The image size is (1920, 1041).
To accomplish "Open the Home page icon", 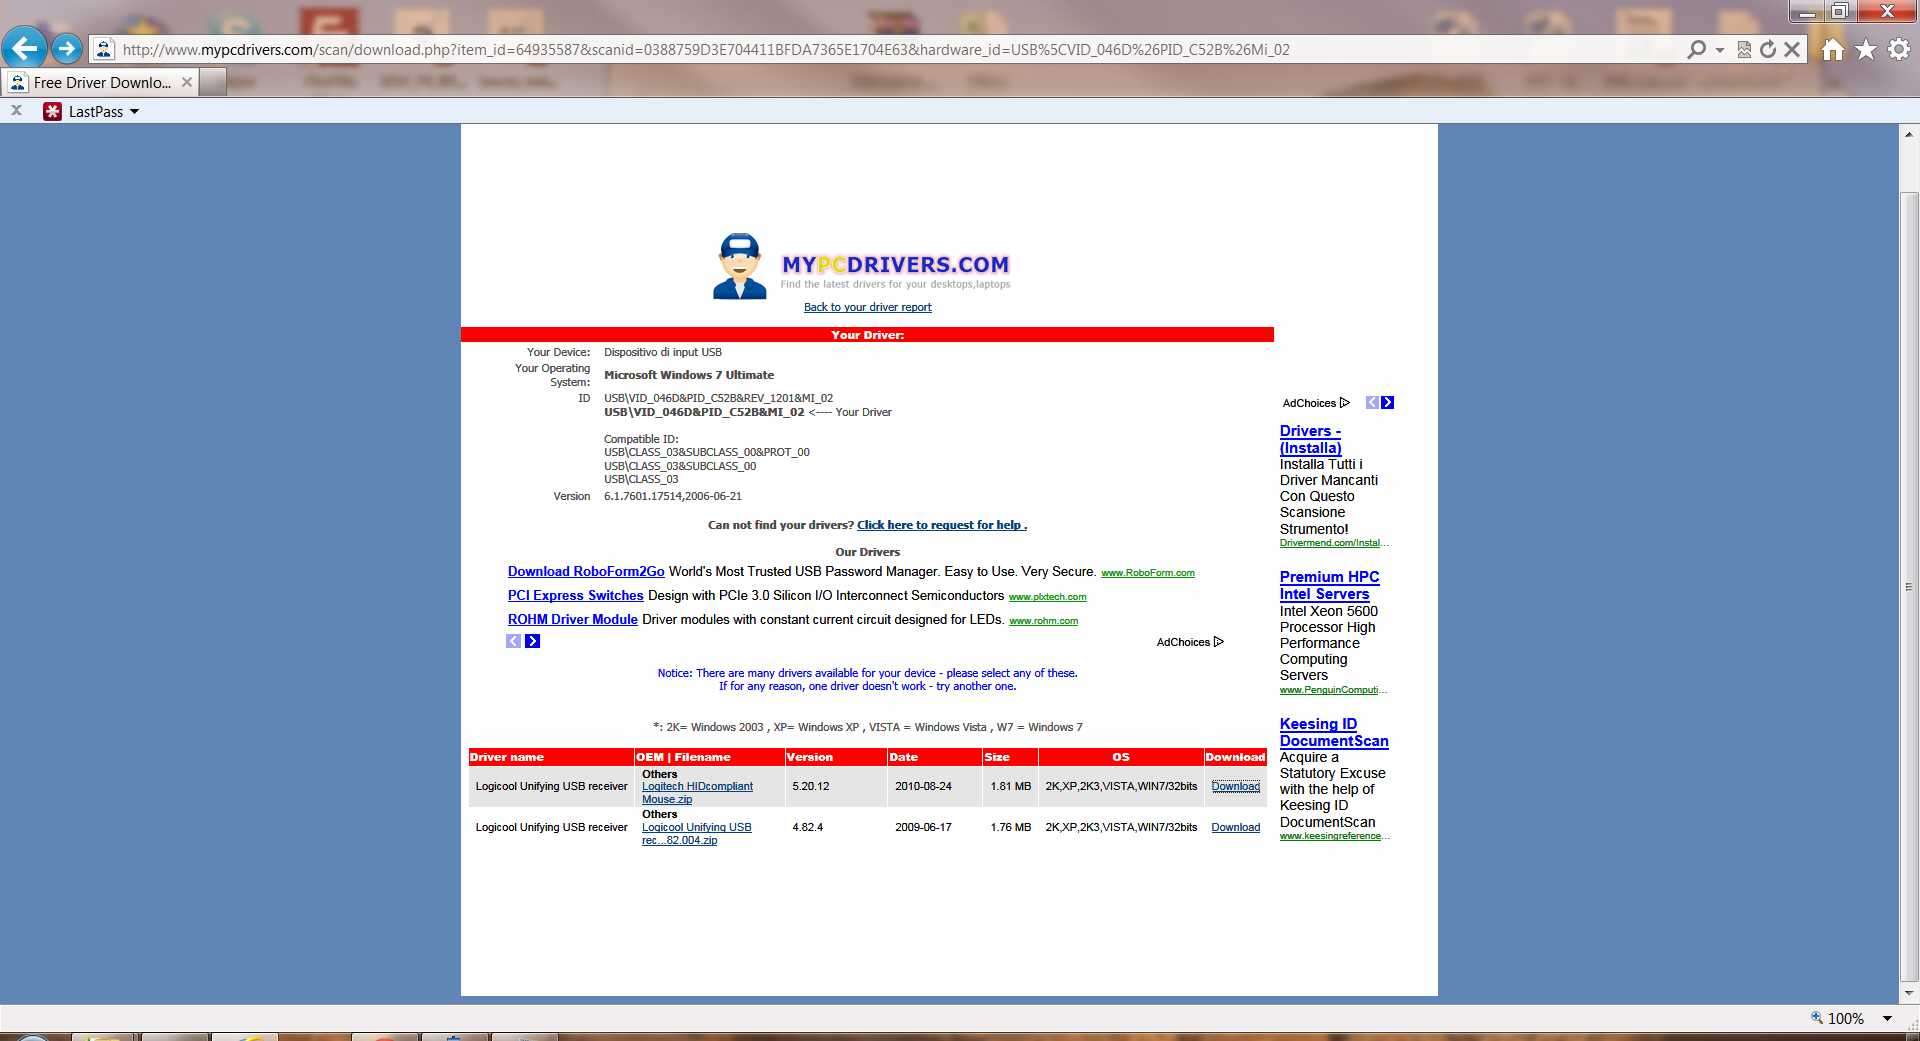I will tap(1832, 49).
